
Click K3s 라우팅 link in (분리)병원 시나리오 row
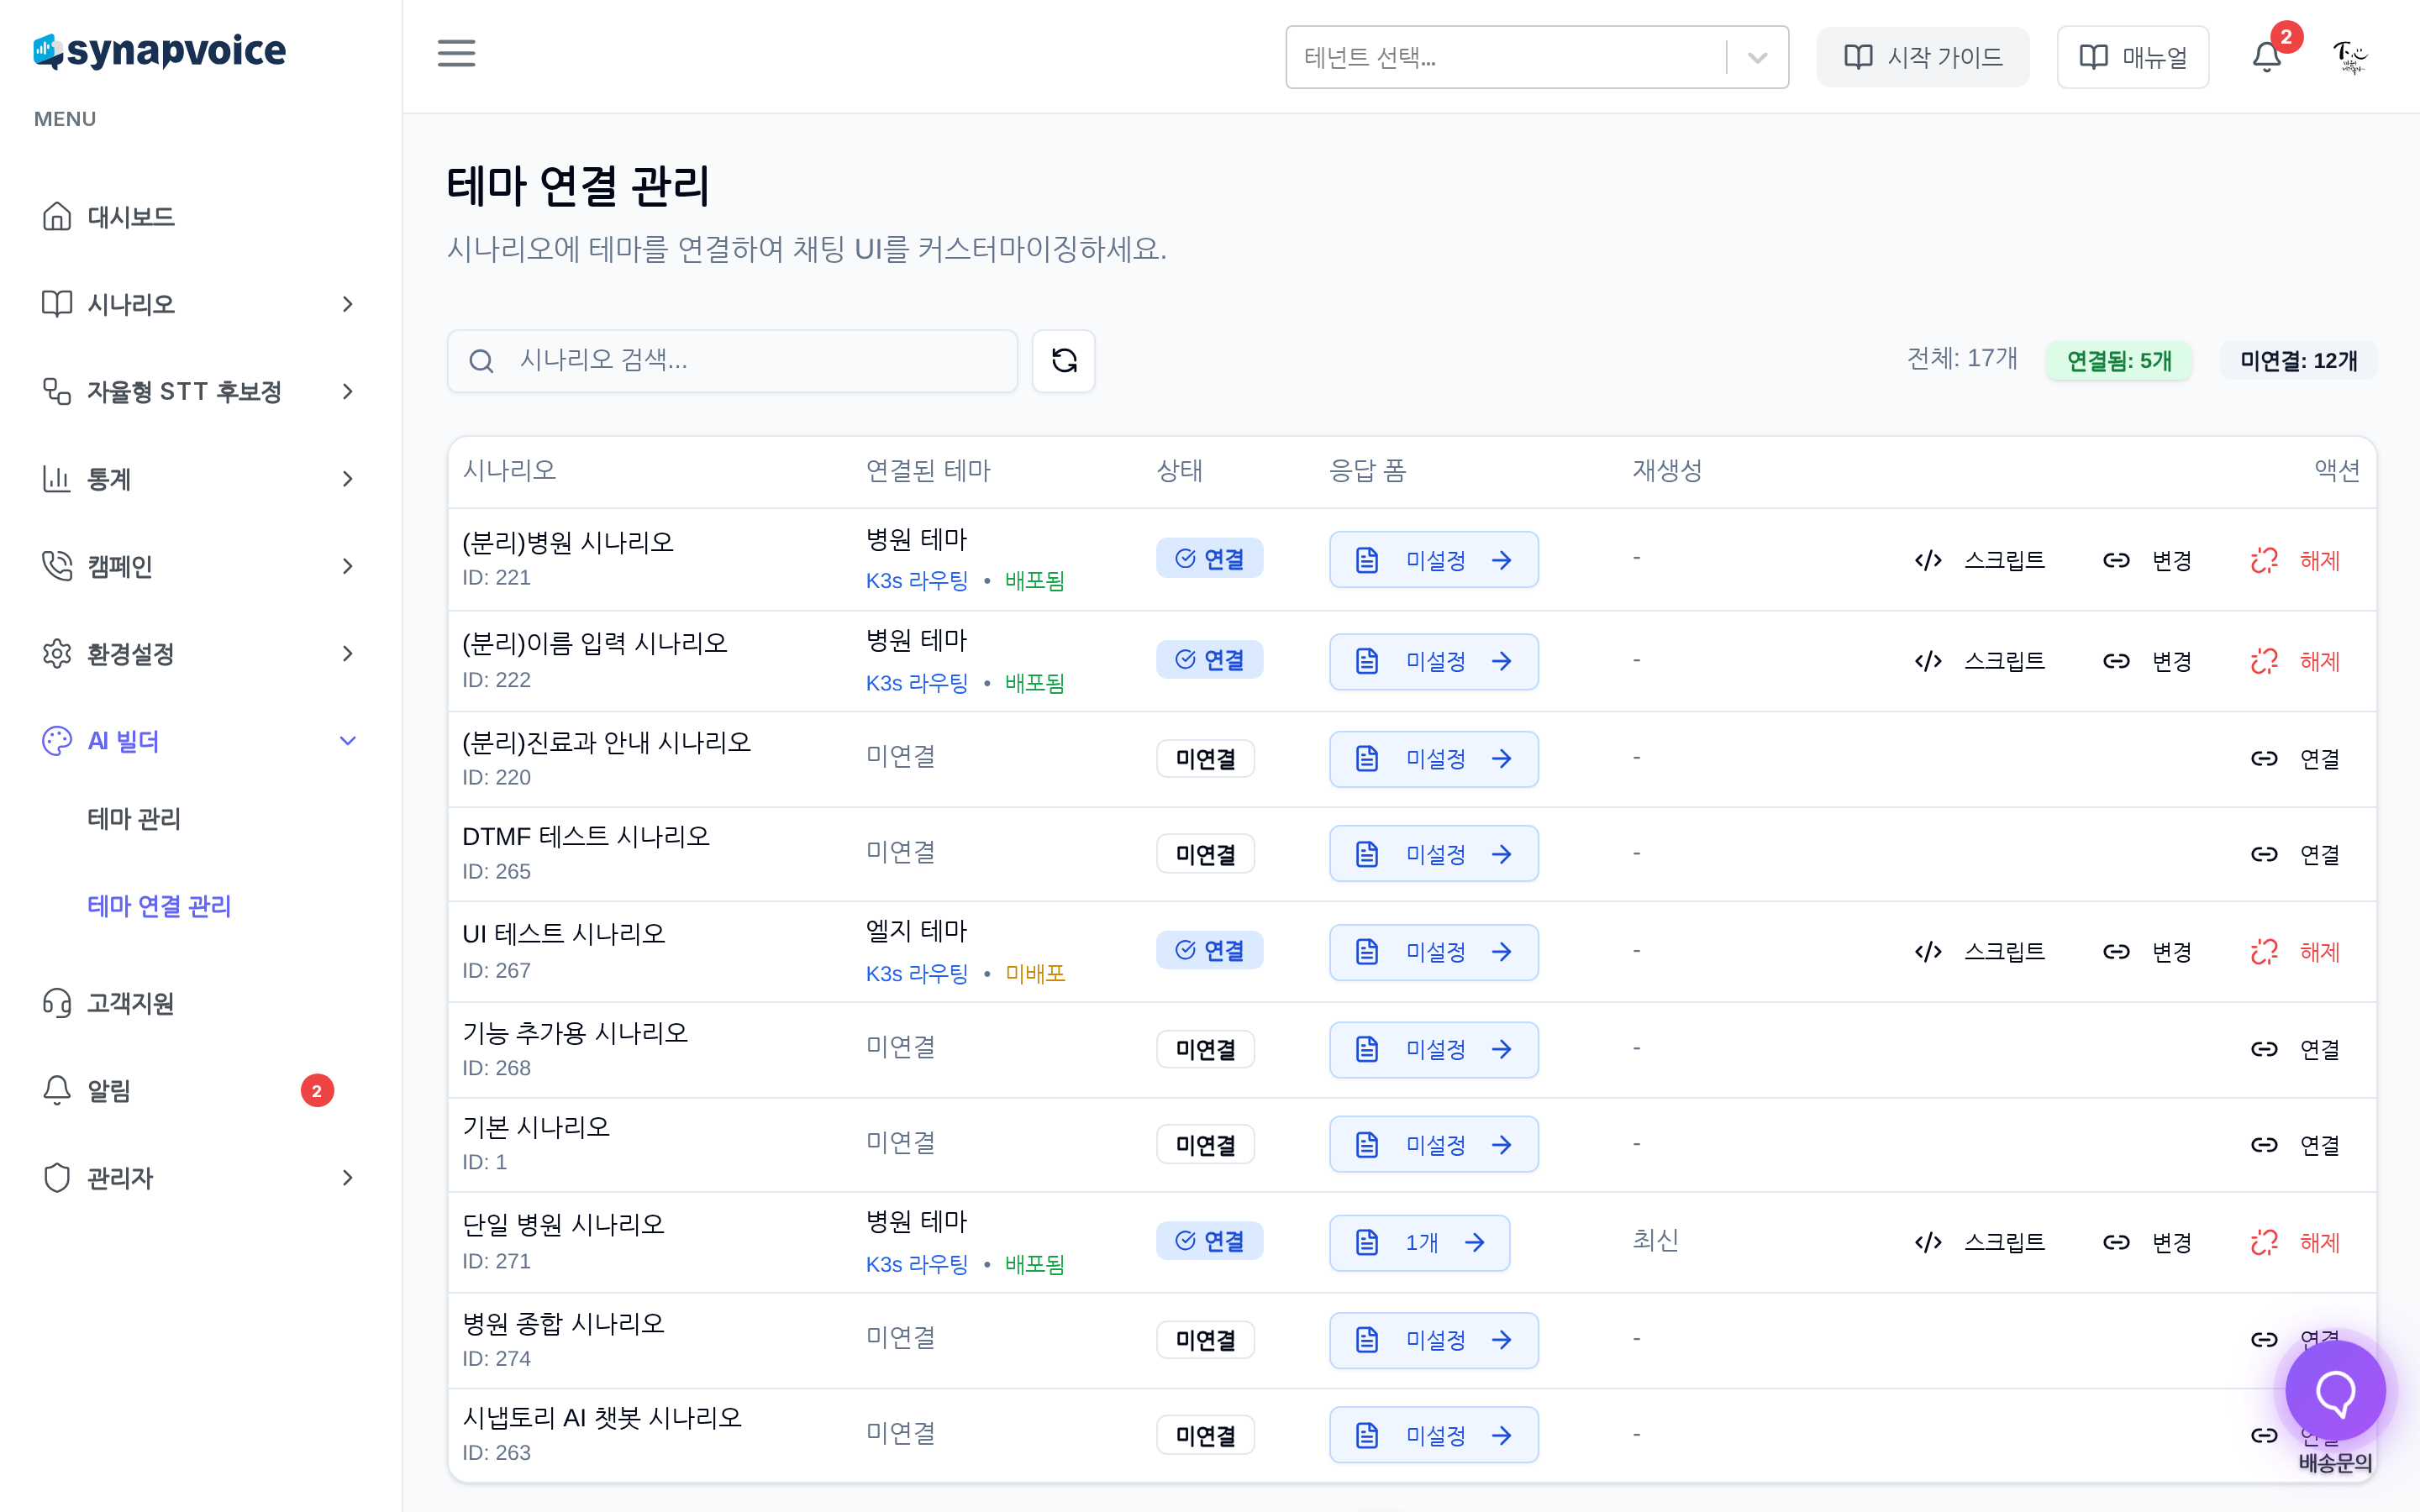click(916, 581)
